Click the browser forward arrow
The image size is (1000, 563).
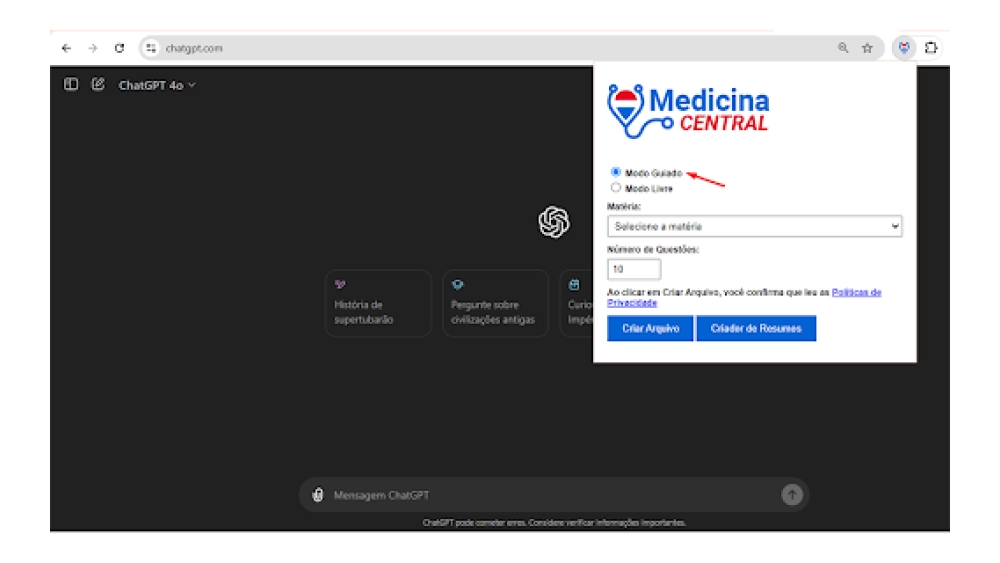pos(93,48)
